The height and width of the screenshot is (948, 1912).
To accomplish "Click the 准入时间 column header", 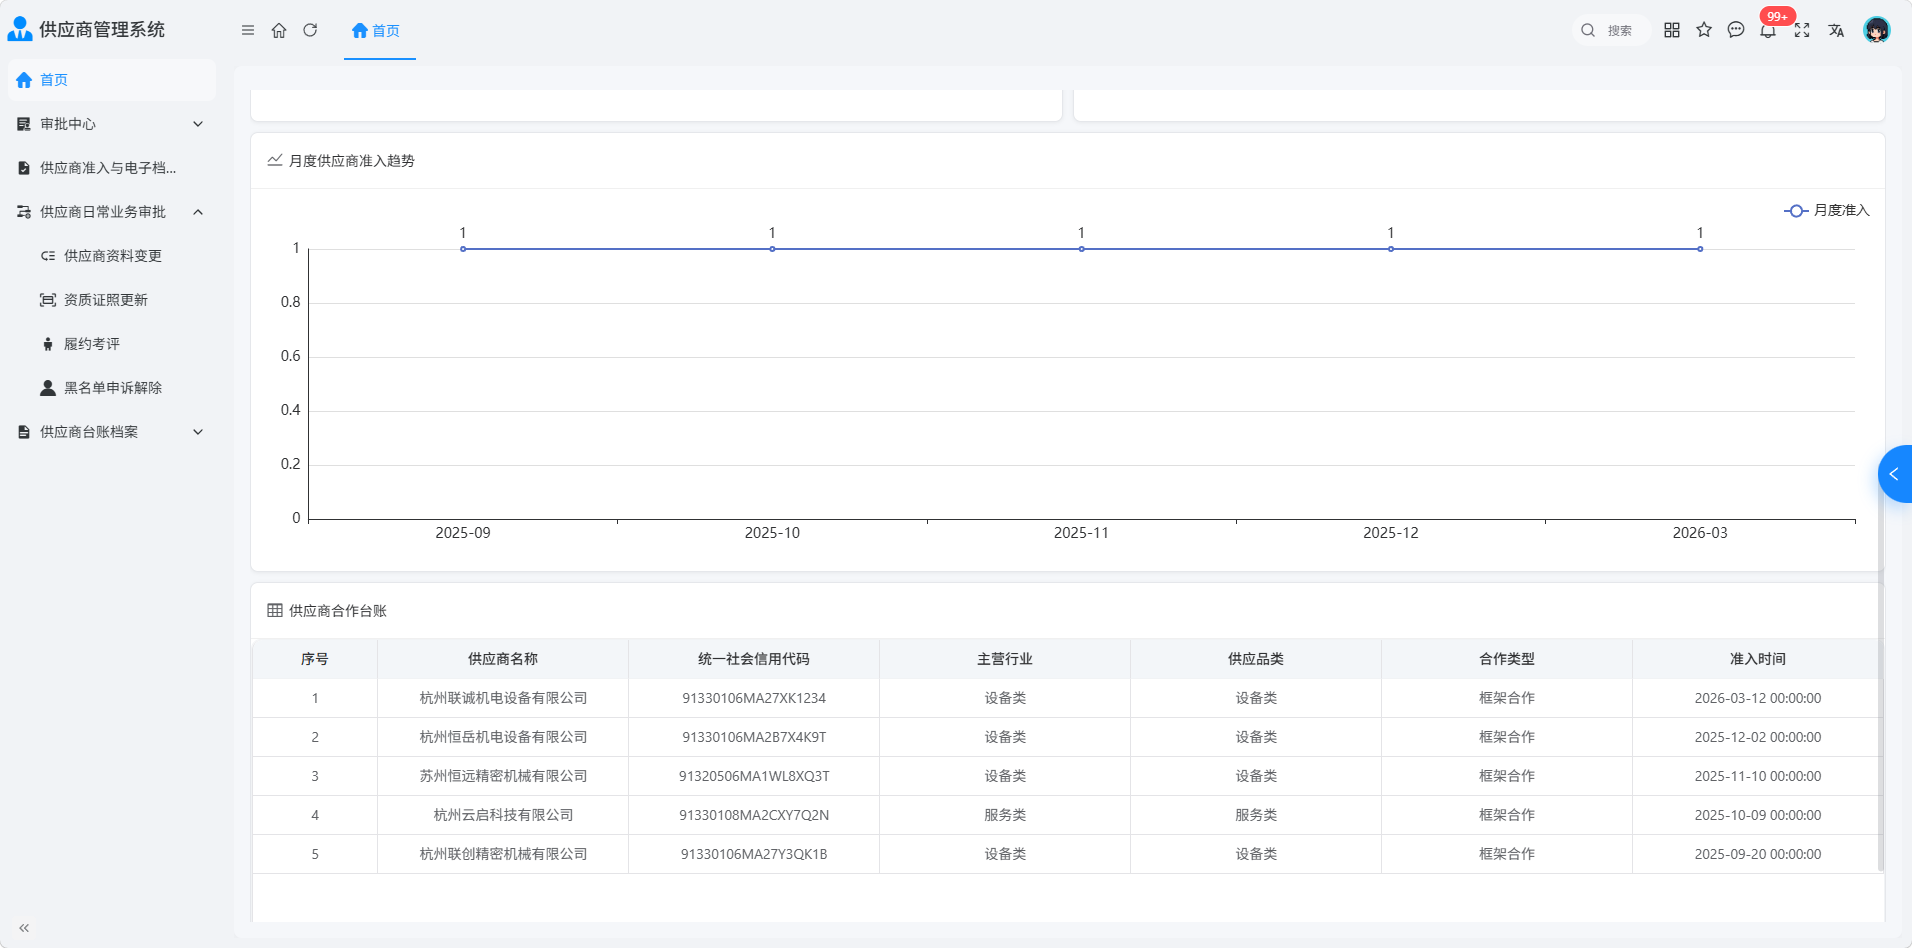I will 1757,659.
